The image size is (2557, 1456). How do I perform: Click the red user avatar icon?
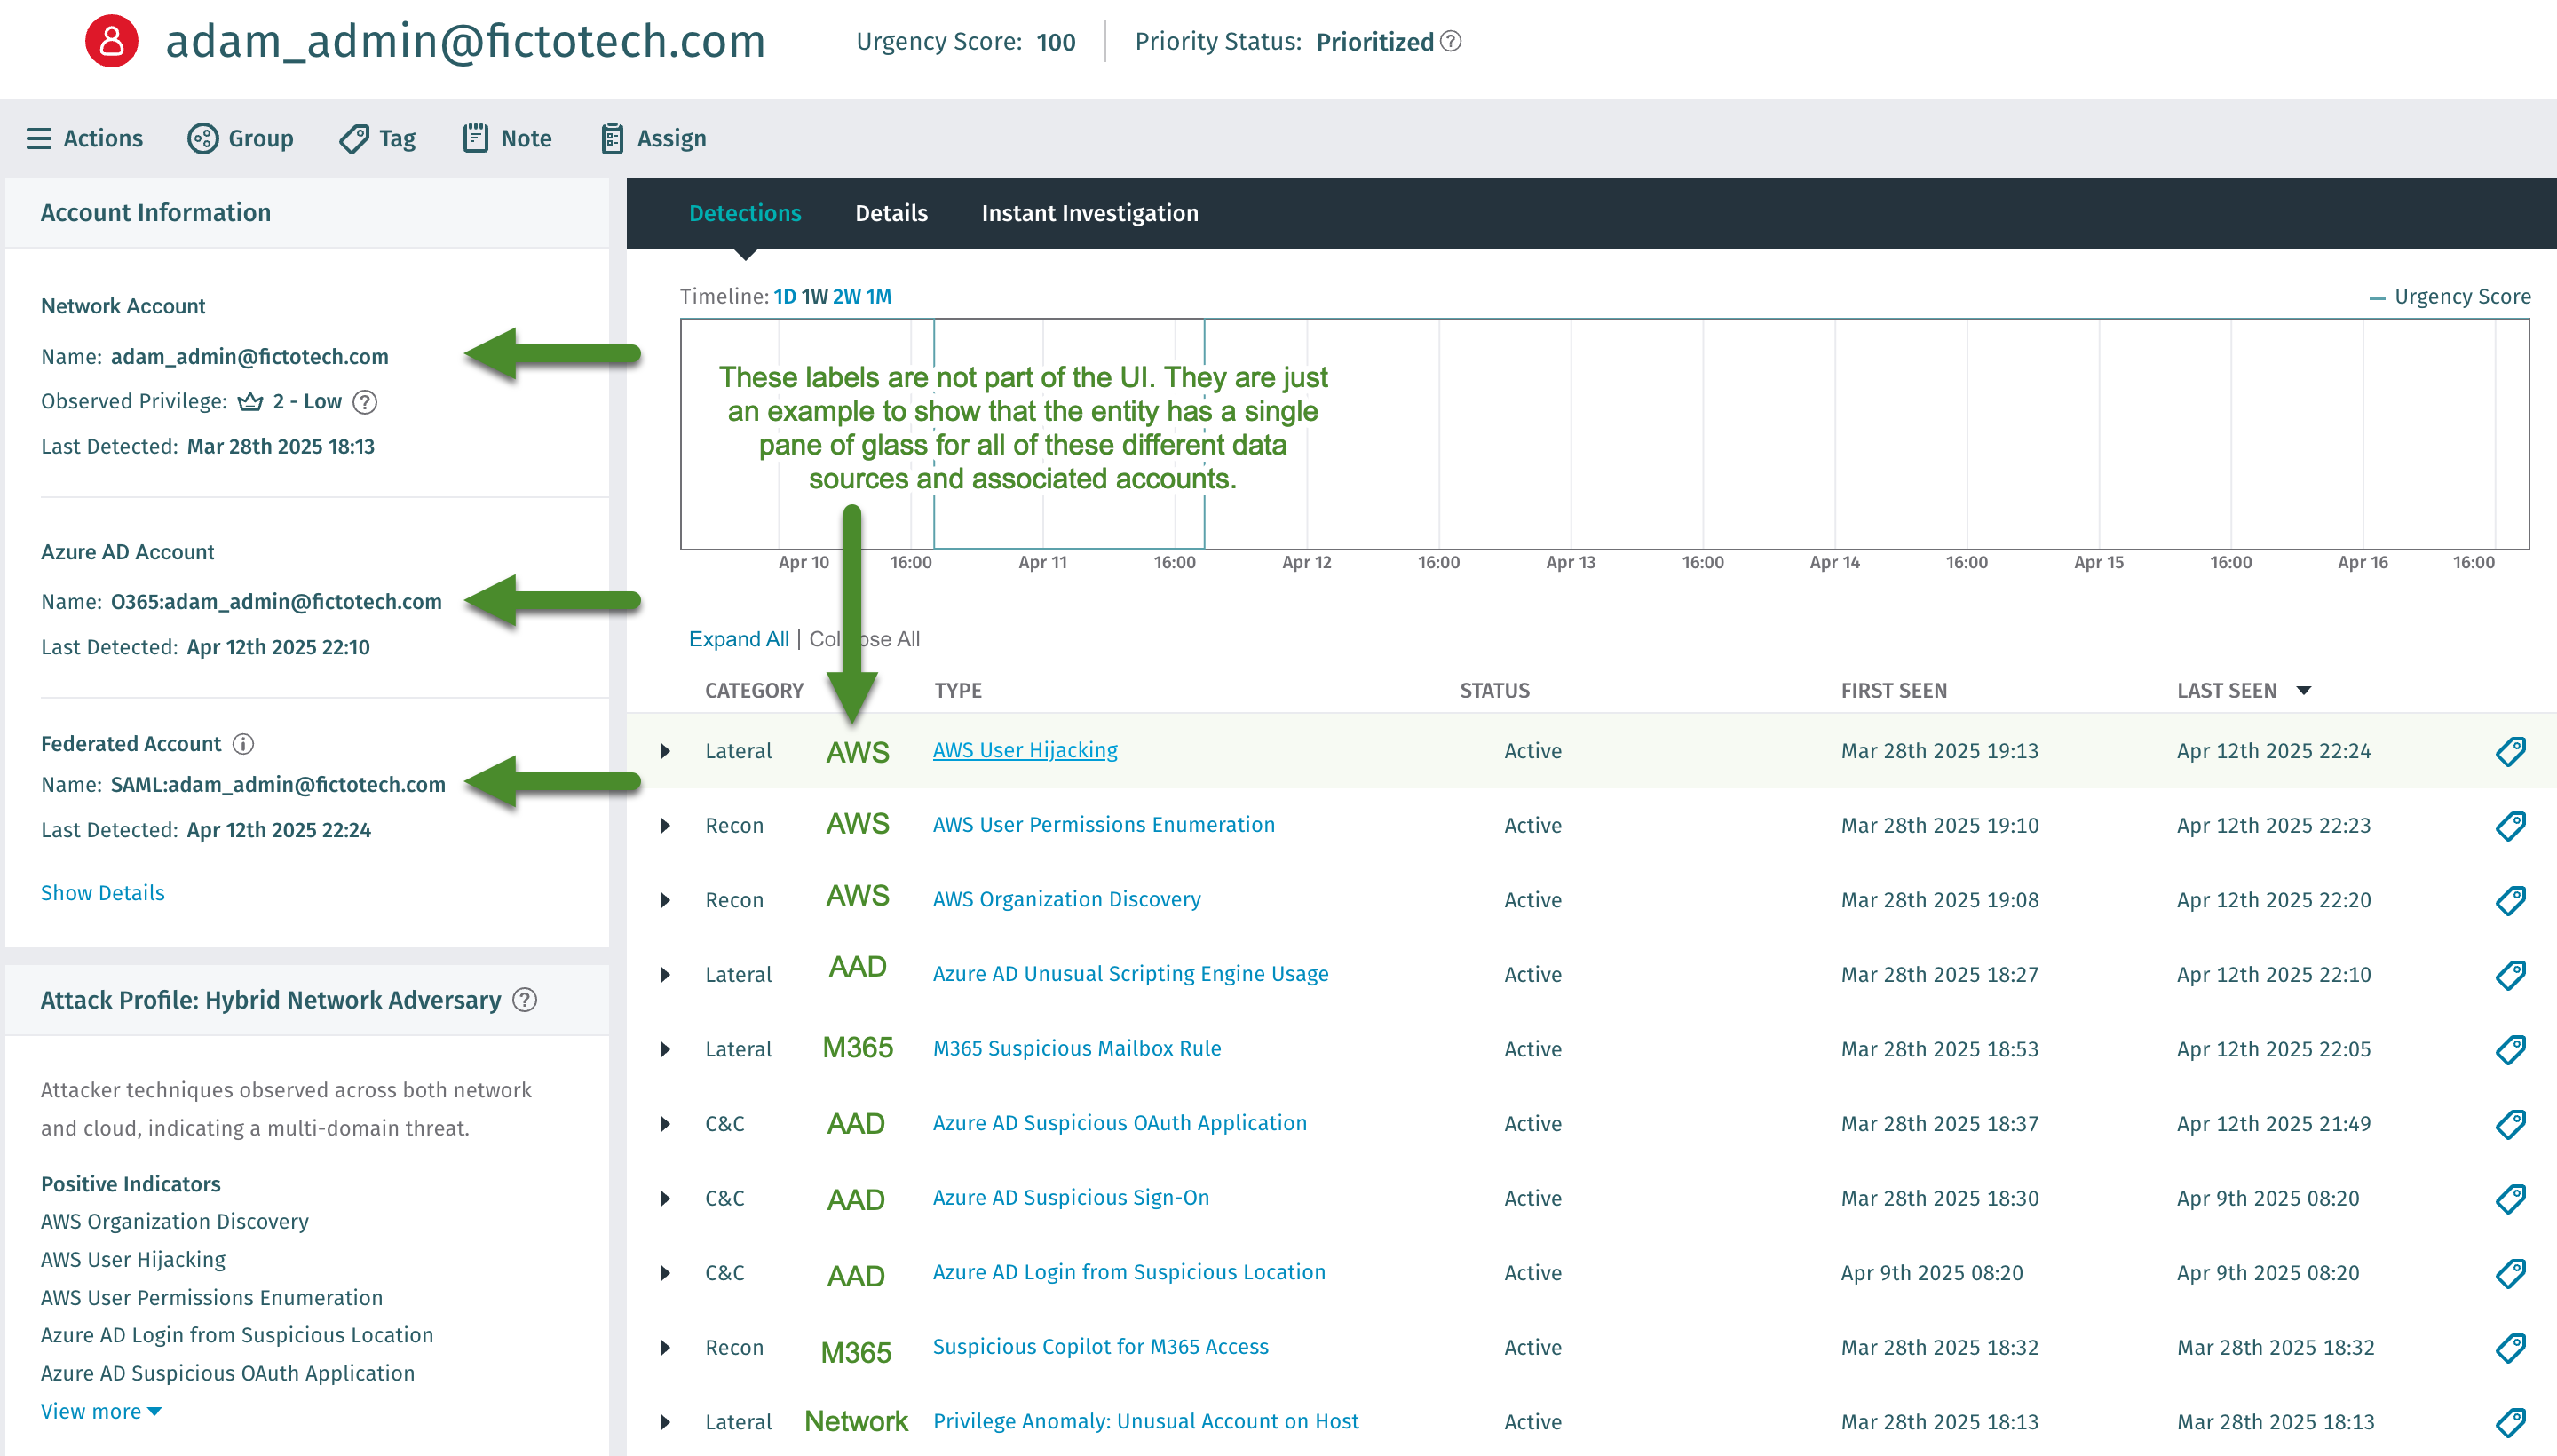(x=110, y=41)
